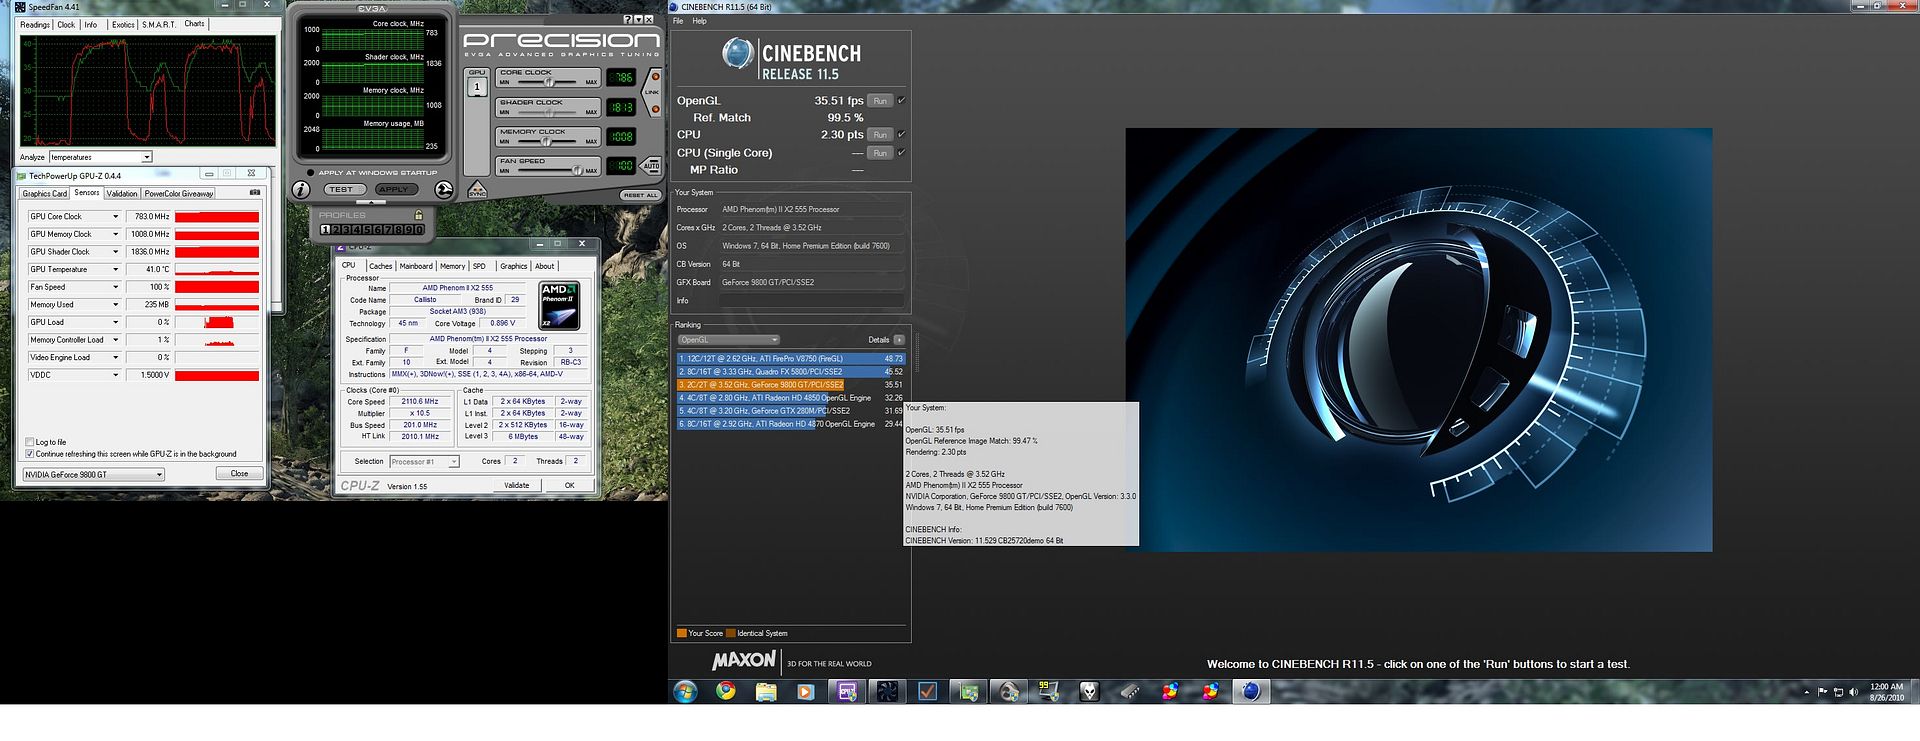Open Windows Explorer from the taskbar
This screenshot has width=1920, height=741.
(x=766, y=691)
